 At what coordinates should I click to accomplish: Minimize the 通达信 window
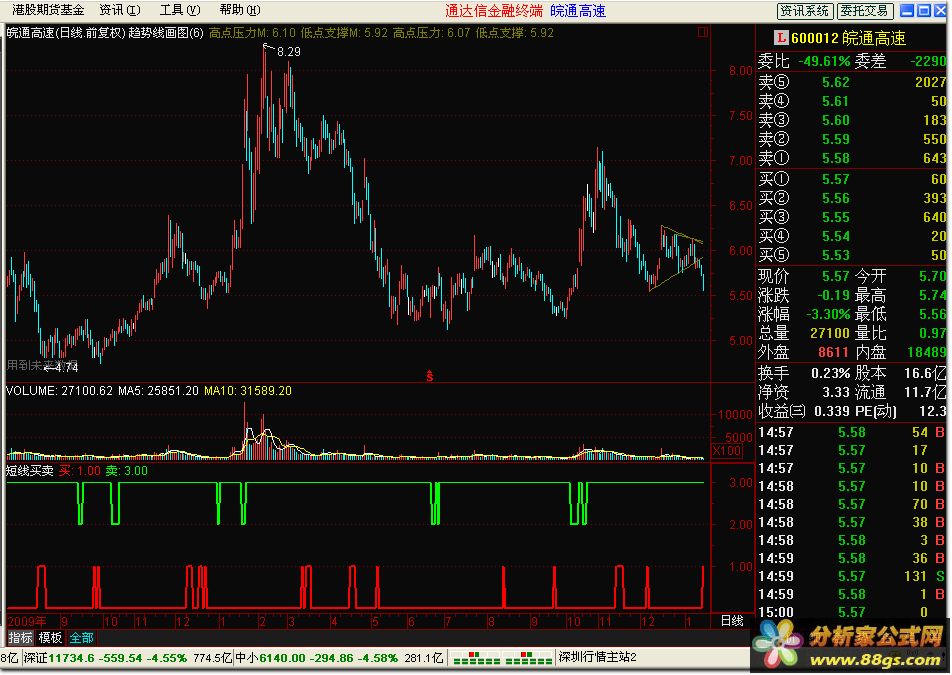coord(907,10)
